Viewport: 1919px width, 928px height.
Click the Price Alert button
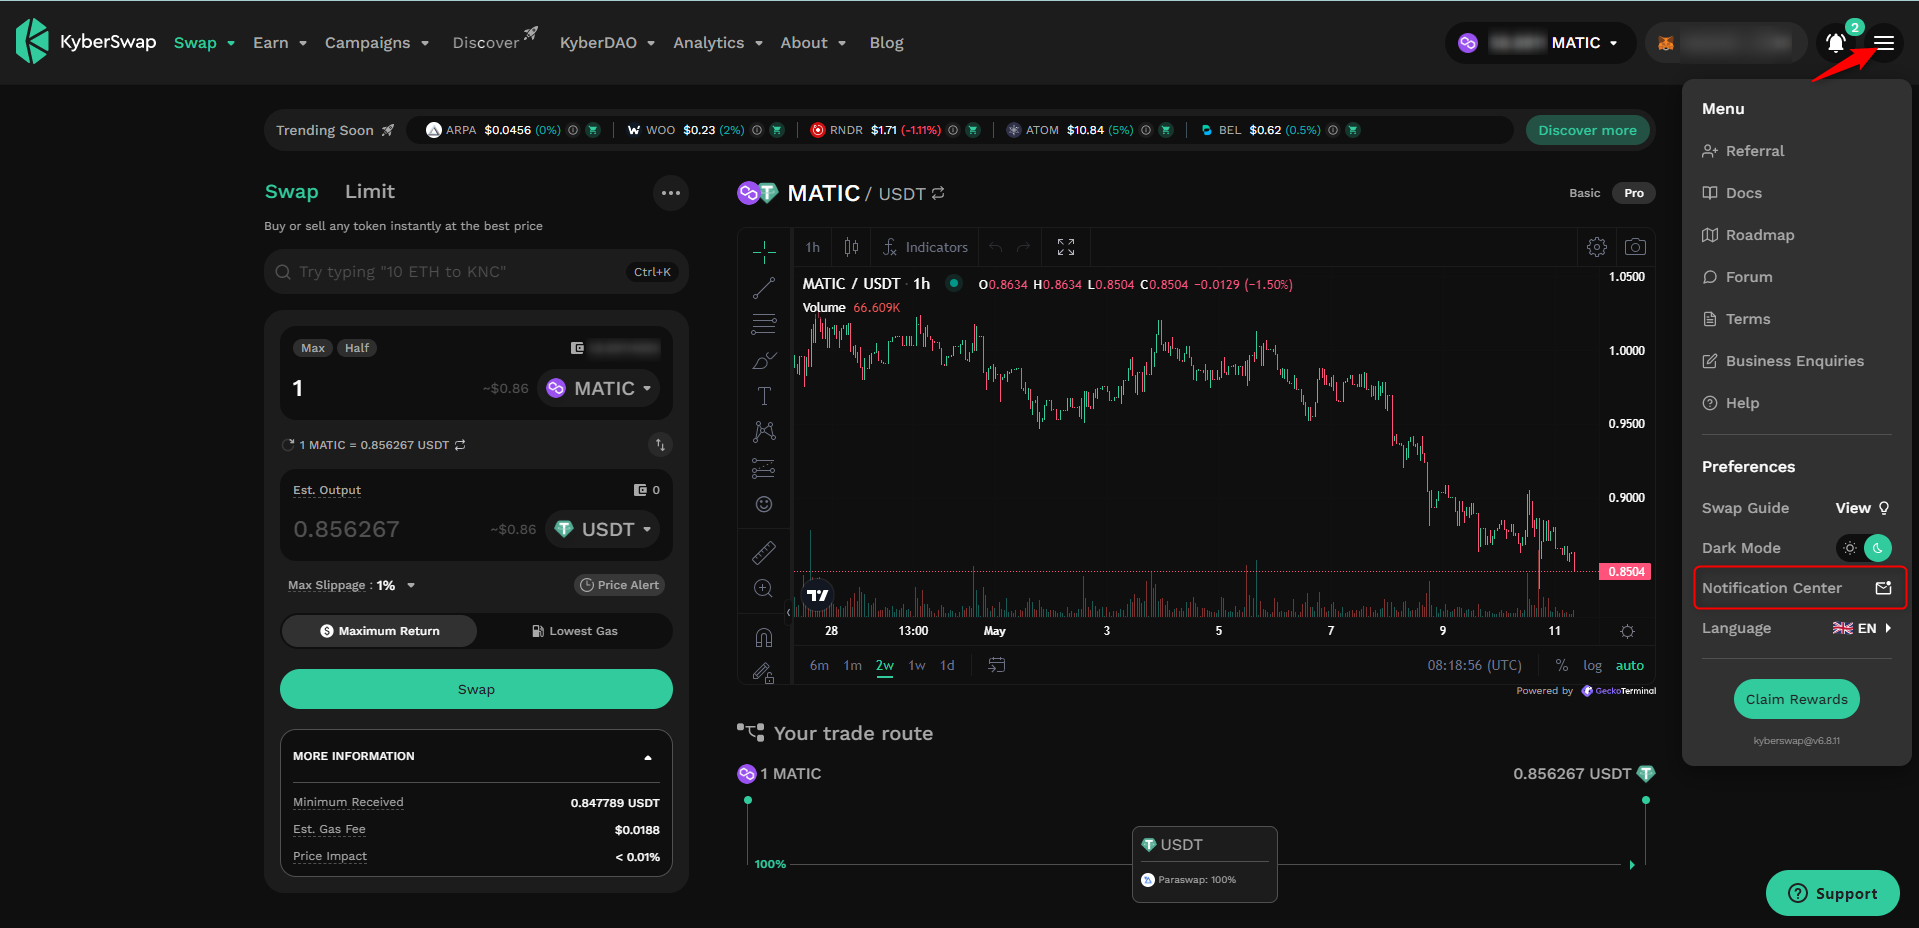coord(619,585)
